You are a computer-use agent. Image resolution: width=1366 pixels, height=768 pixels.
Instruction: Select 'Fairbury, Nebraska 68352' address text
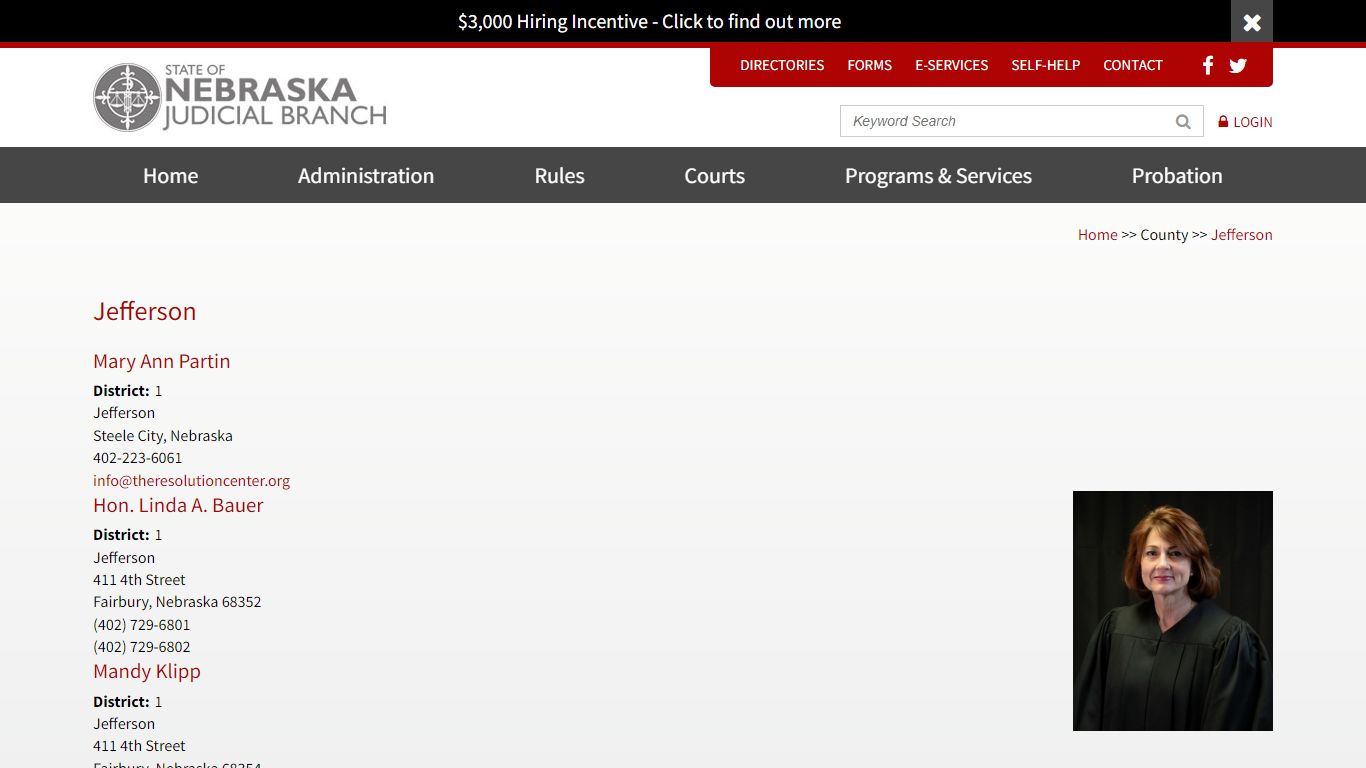(x=177, y=602)
